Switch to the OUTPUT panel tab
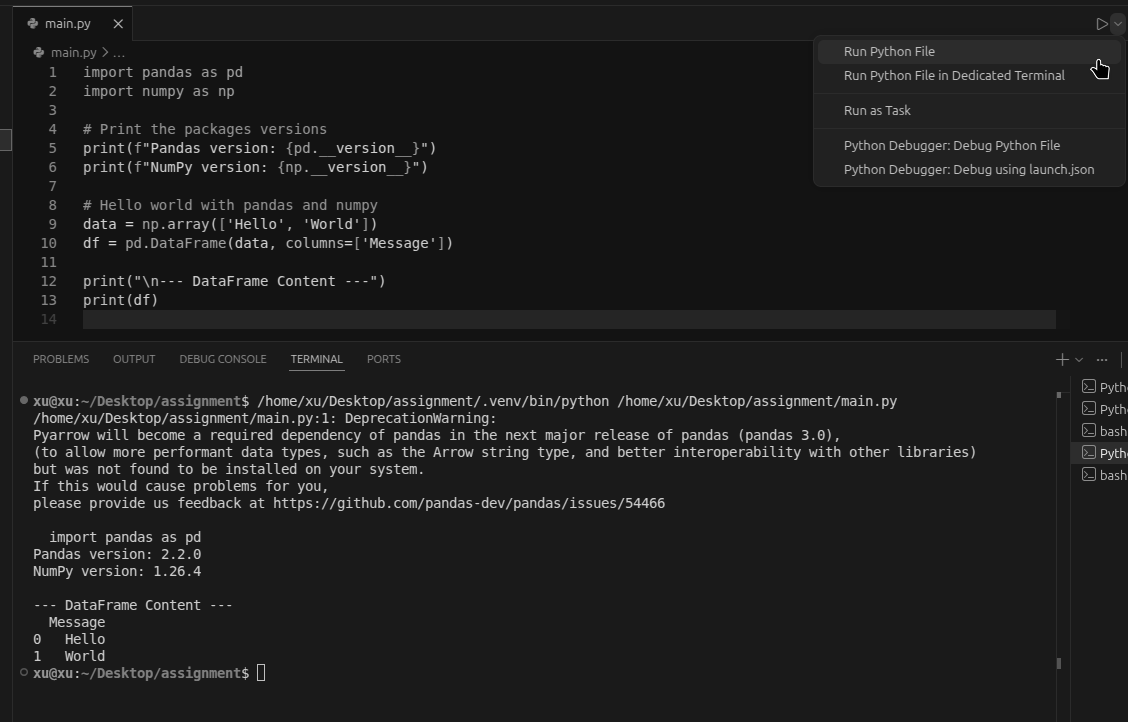 click(x=134, y=359)
